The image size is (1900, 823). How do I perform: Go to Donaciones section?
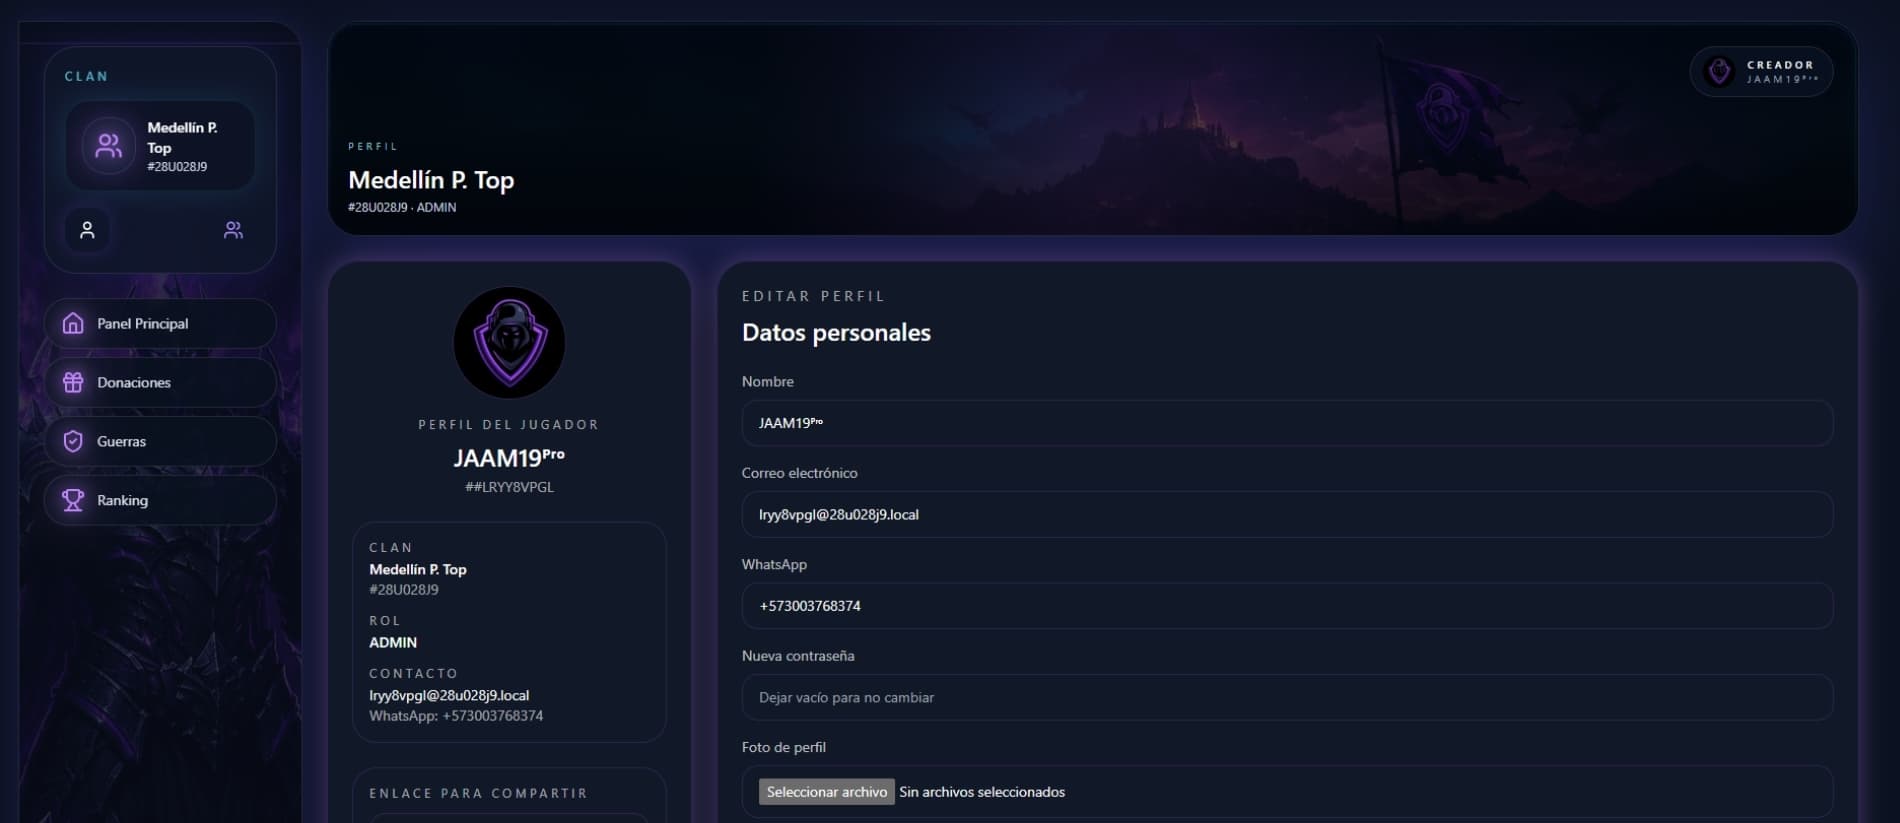(x=160, y=382)
